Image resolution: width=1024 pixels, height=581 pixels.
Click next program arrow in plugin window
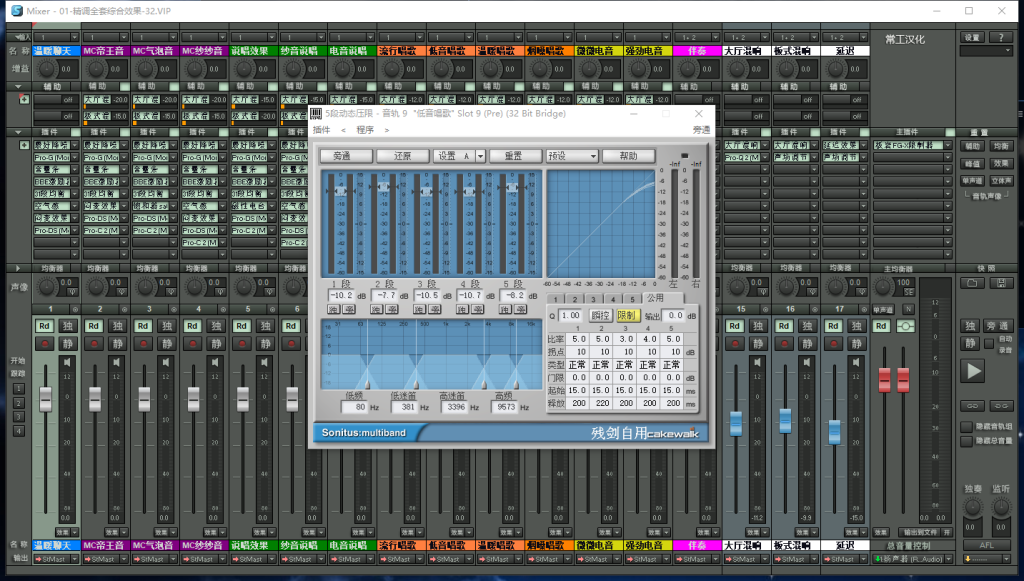[x=387, y=130]
